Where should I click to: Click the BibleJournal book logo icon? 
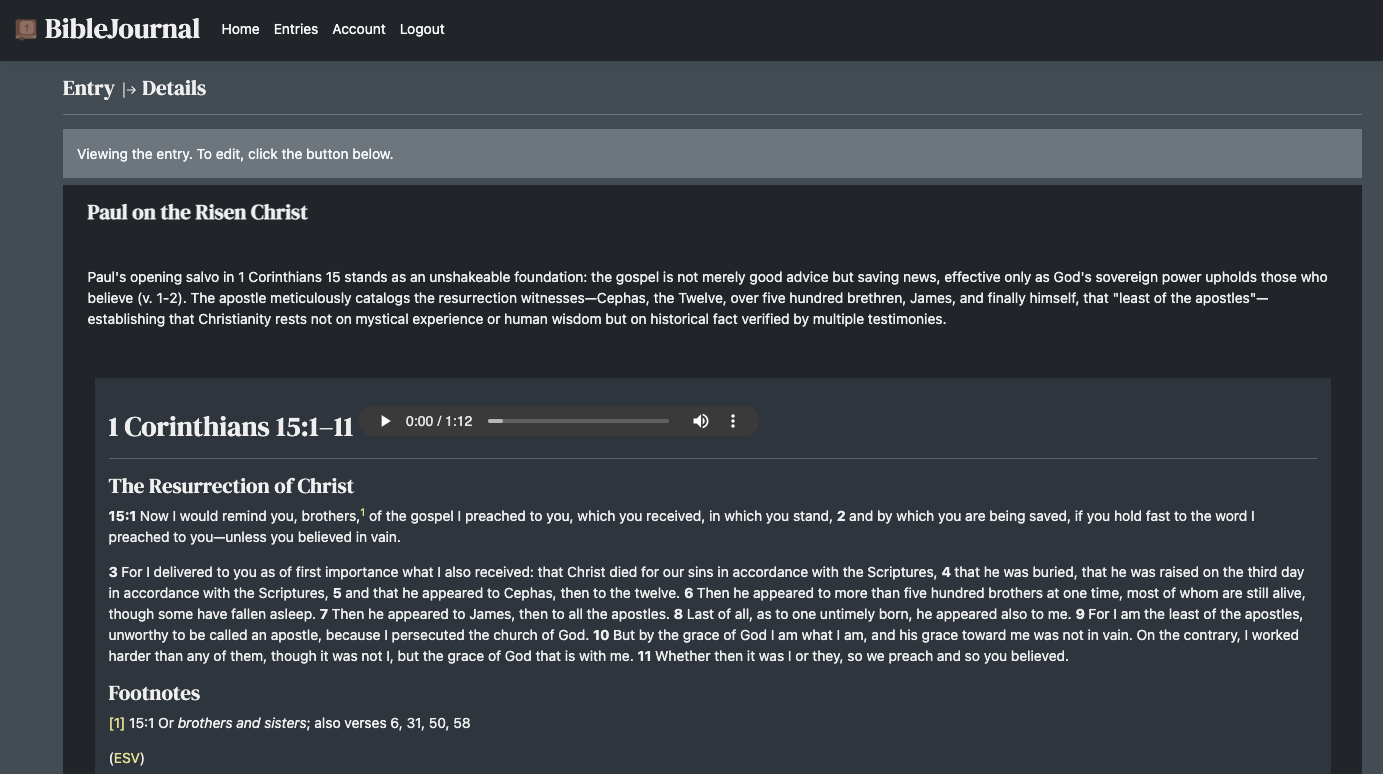pyautogui.click(x=24, y=28)
